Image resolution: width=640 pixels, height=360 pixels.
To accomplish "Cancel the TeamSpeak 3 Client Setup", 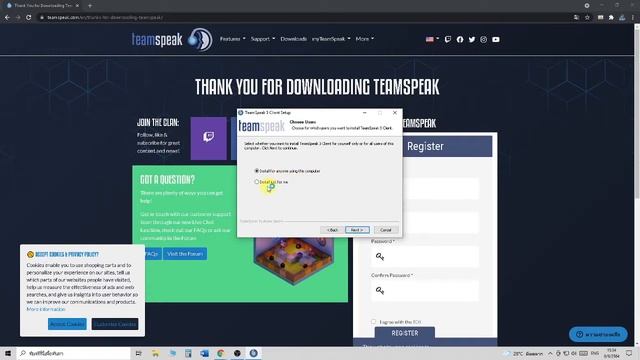I will coord(386,230).
